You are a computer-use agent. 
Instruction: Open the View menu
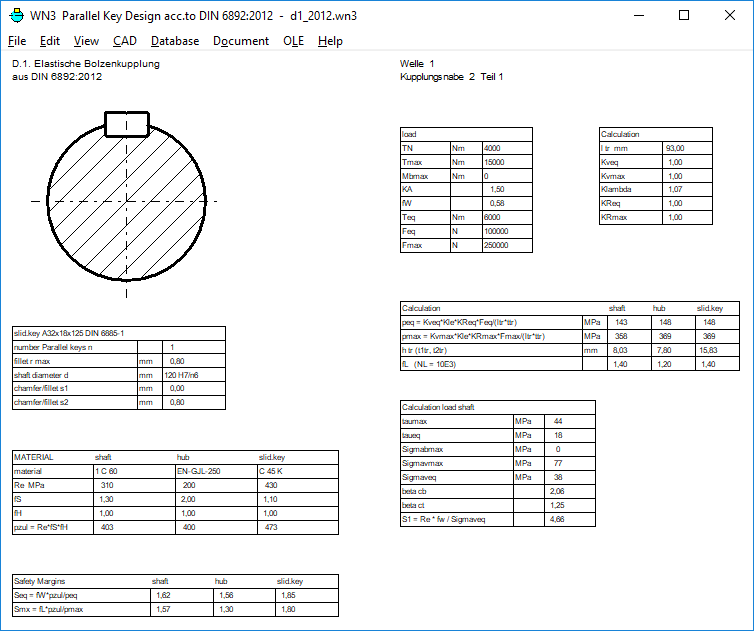[x=86, y=41]
